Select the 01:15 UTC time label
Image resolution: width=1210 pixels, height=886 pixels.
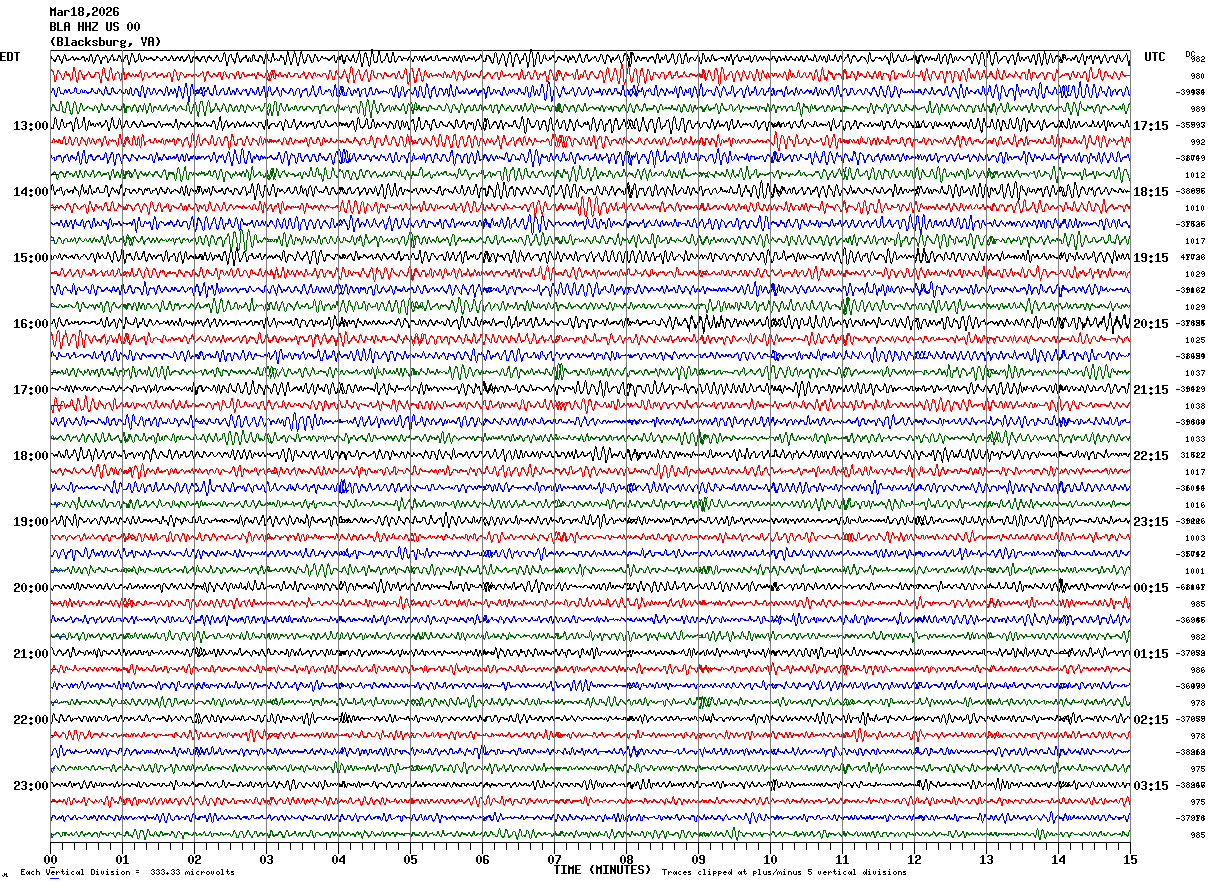pyautogui.click(x=1151, y=654)
